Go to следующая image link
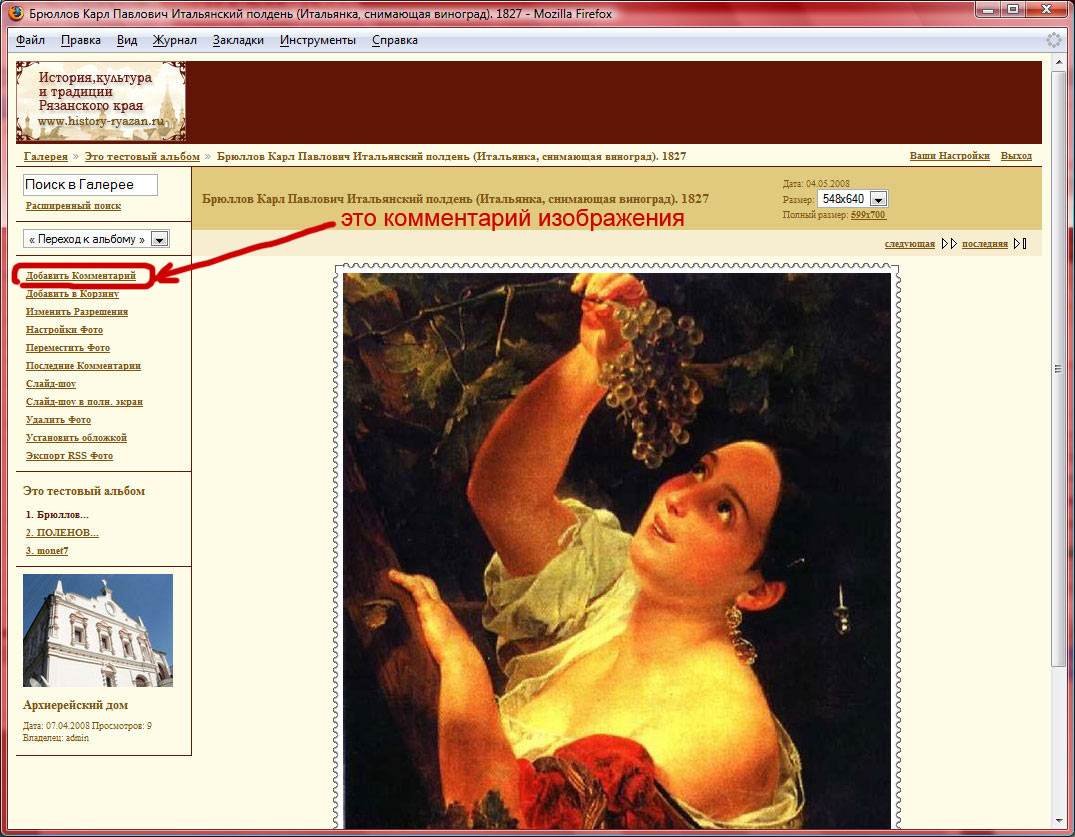The width and height of the screenshot is (1075, 837). 910,243
